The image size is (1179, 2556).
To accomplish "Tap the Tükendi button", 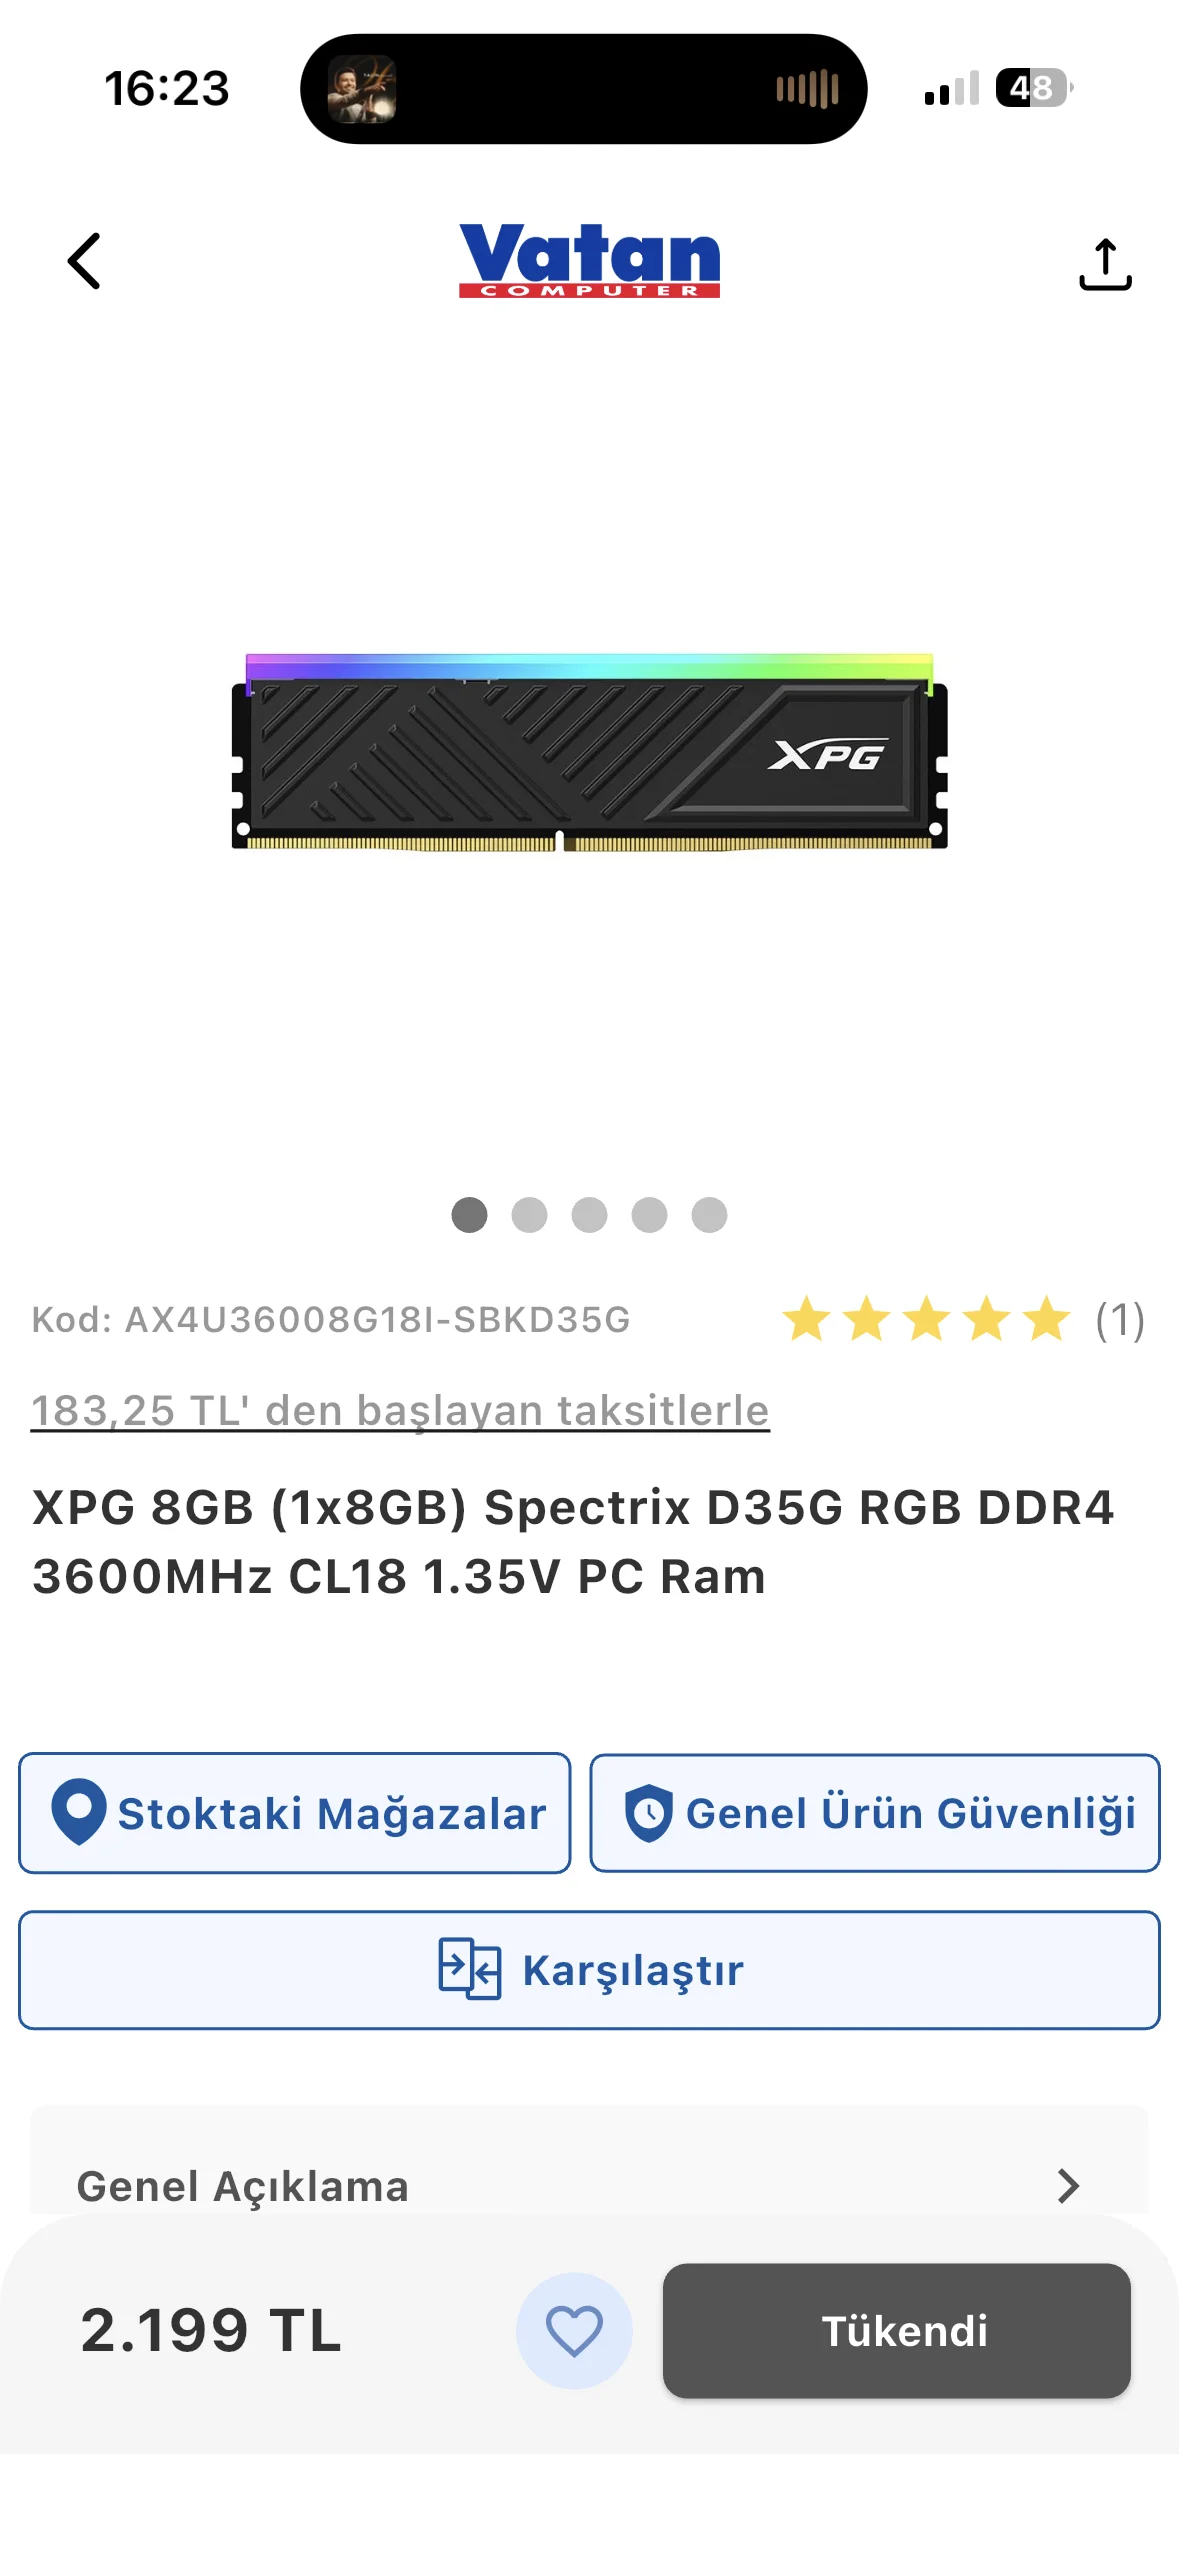I will pos(896,2330).
